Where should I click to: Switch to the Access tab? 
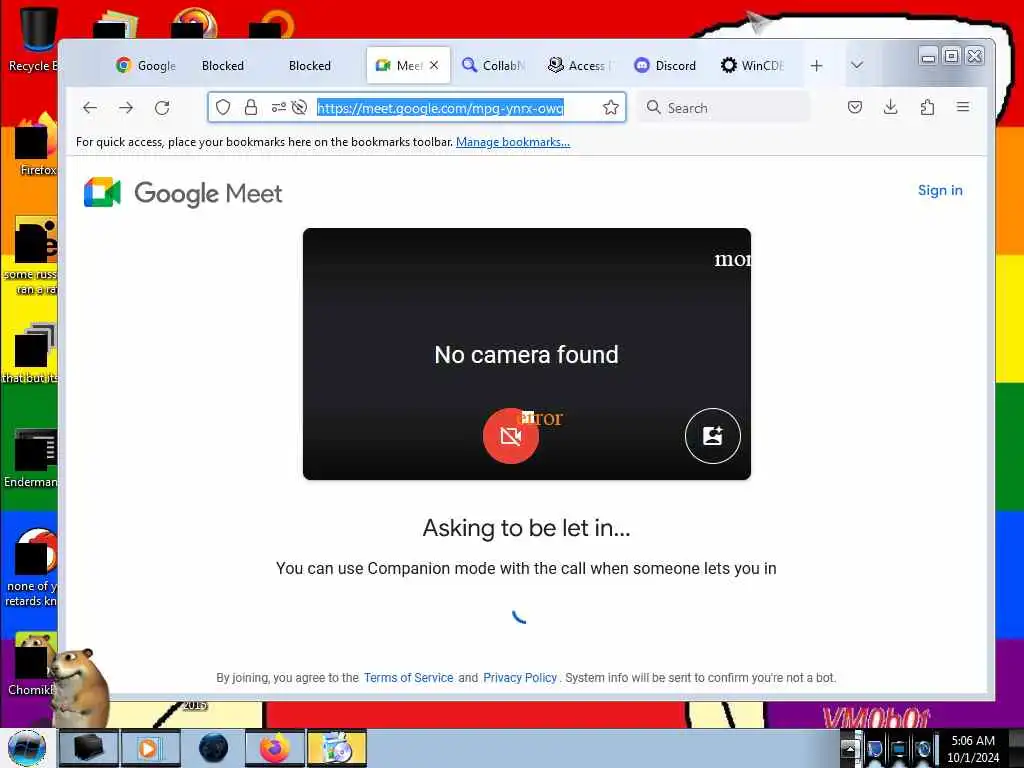(580, 65)
